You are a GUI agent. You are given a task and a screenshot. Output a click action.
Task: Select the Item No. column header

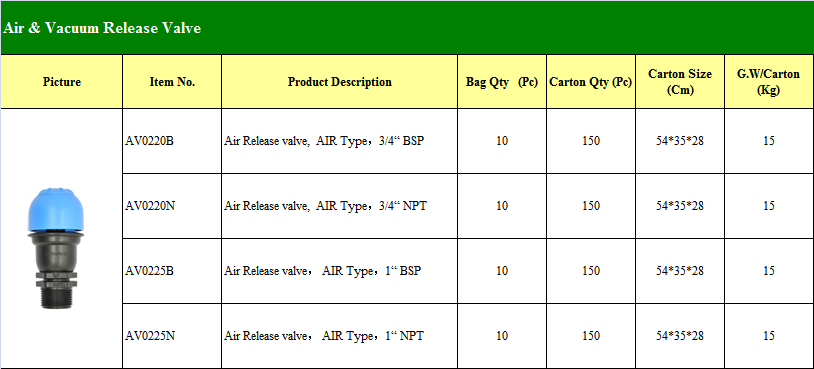pos(172,82)
